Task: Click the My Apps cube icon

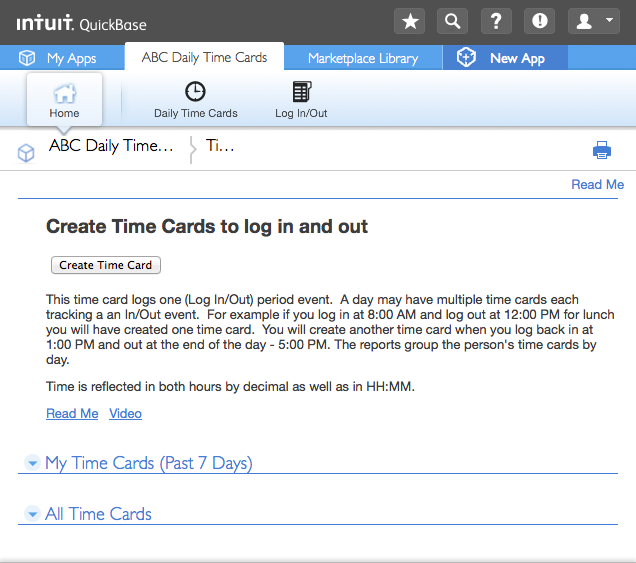Action: [x=27, y=58]
